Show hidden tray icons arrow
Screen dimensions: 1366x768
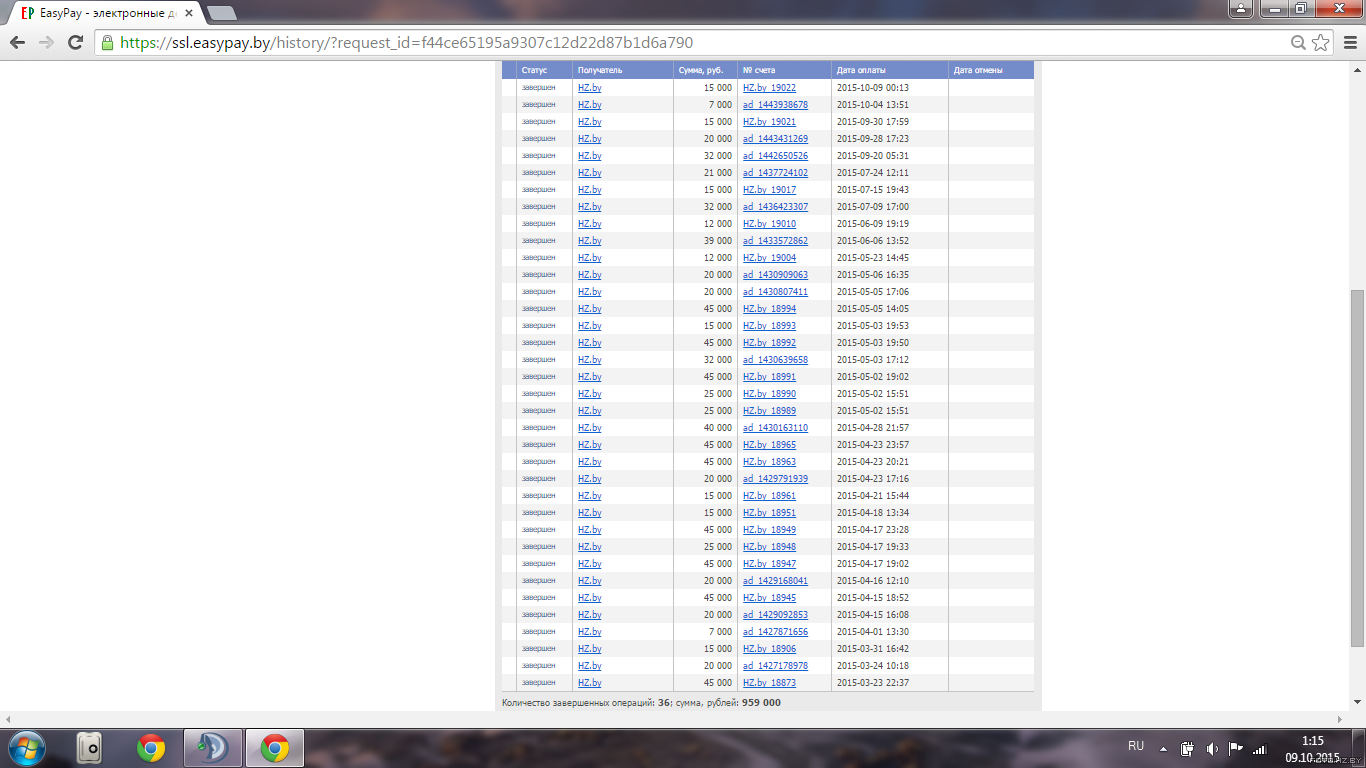click(1163, 748)
